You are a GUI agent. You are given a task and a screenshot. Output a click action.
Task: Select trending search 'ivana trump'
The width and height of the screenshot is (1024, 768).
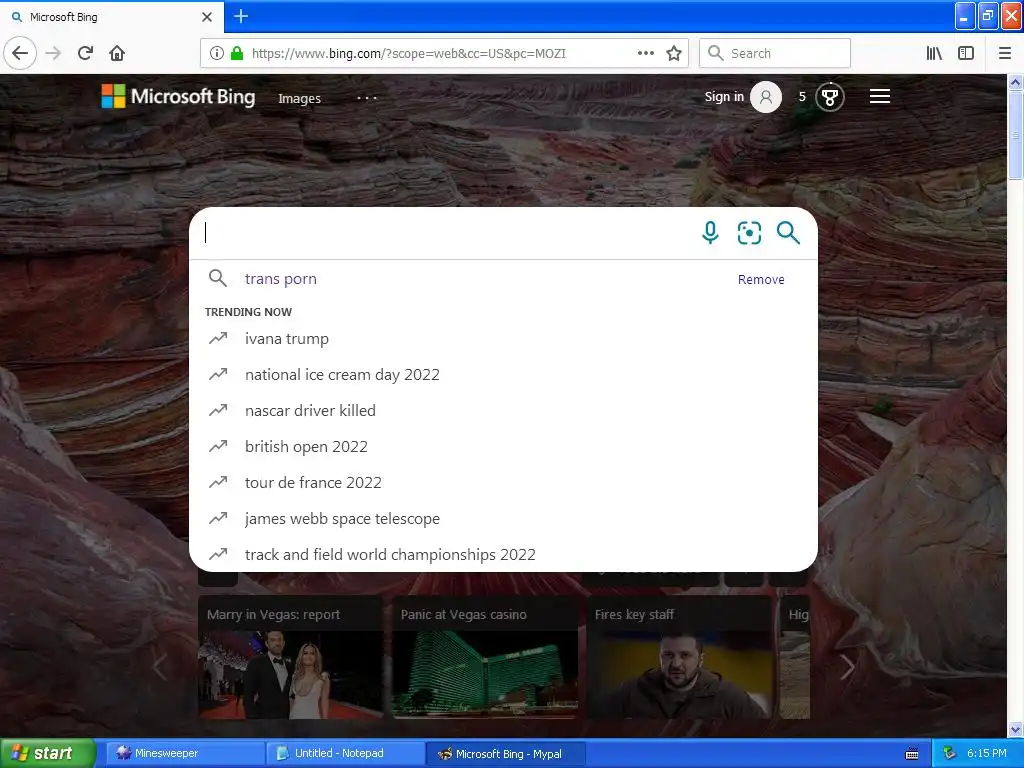coord(503,338)
